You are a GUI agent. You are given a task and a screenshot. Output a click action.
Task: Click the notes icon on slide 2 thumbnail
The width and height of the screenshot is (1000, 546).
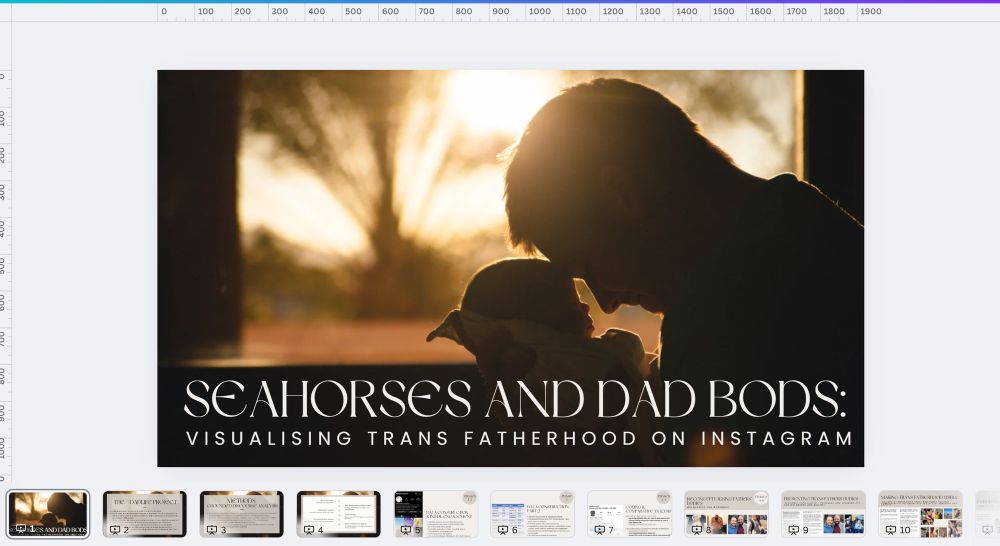coord(115,529)
